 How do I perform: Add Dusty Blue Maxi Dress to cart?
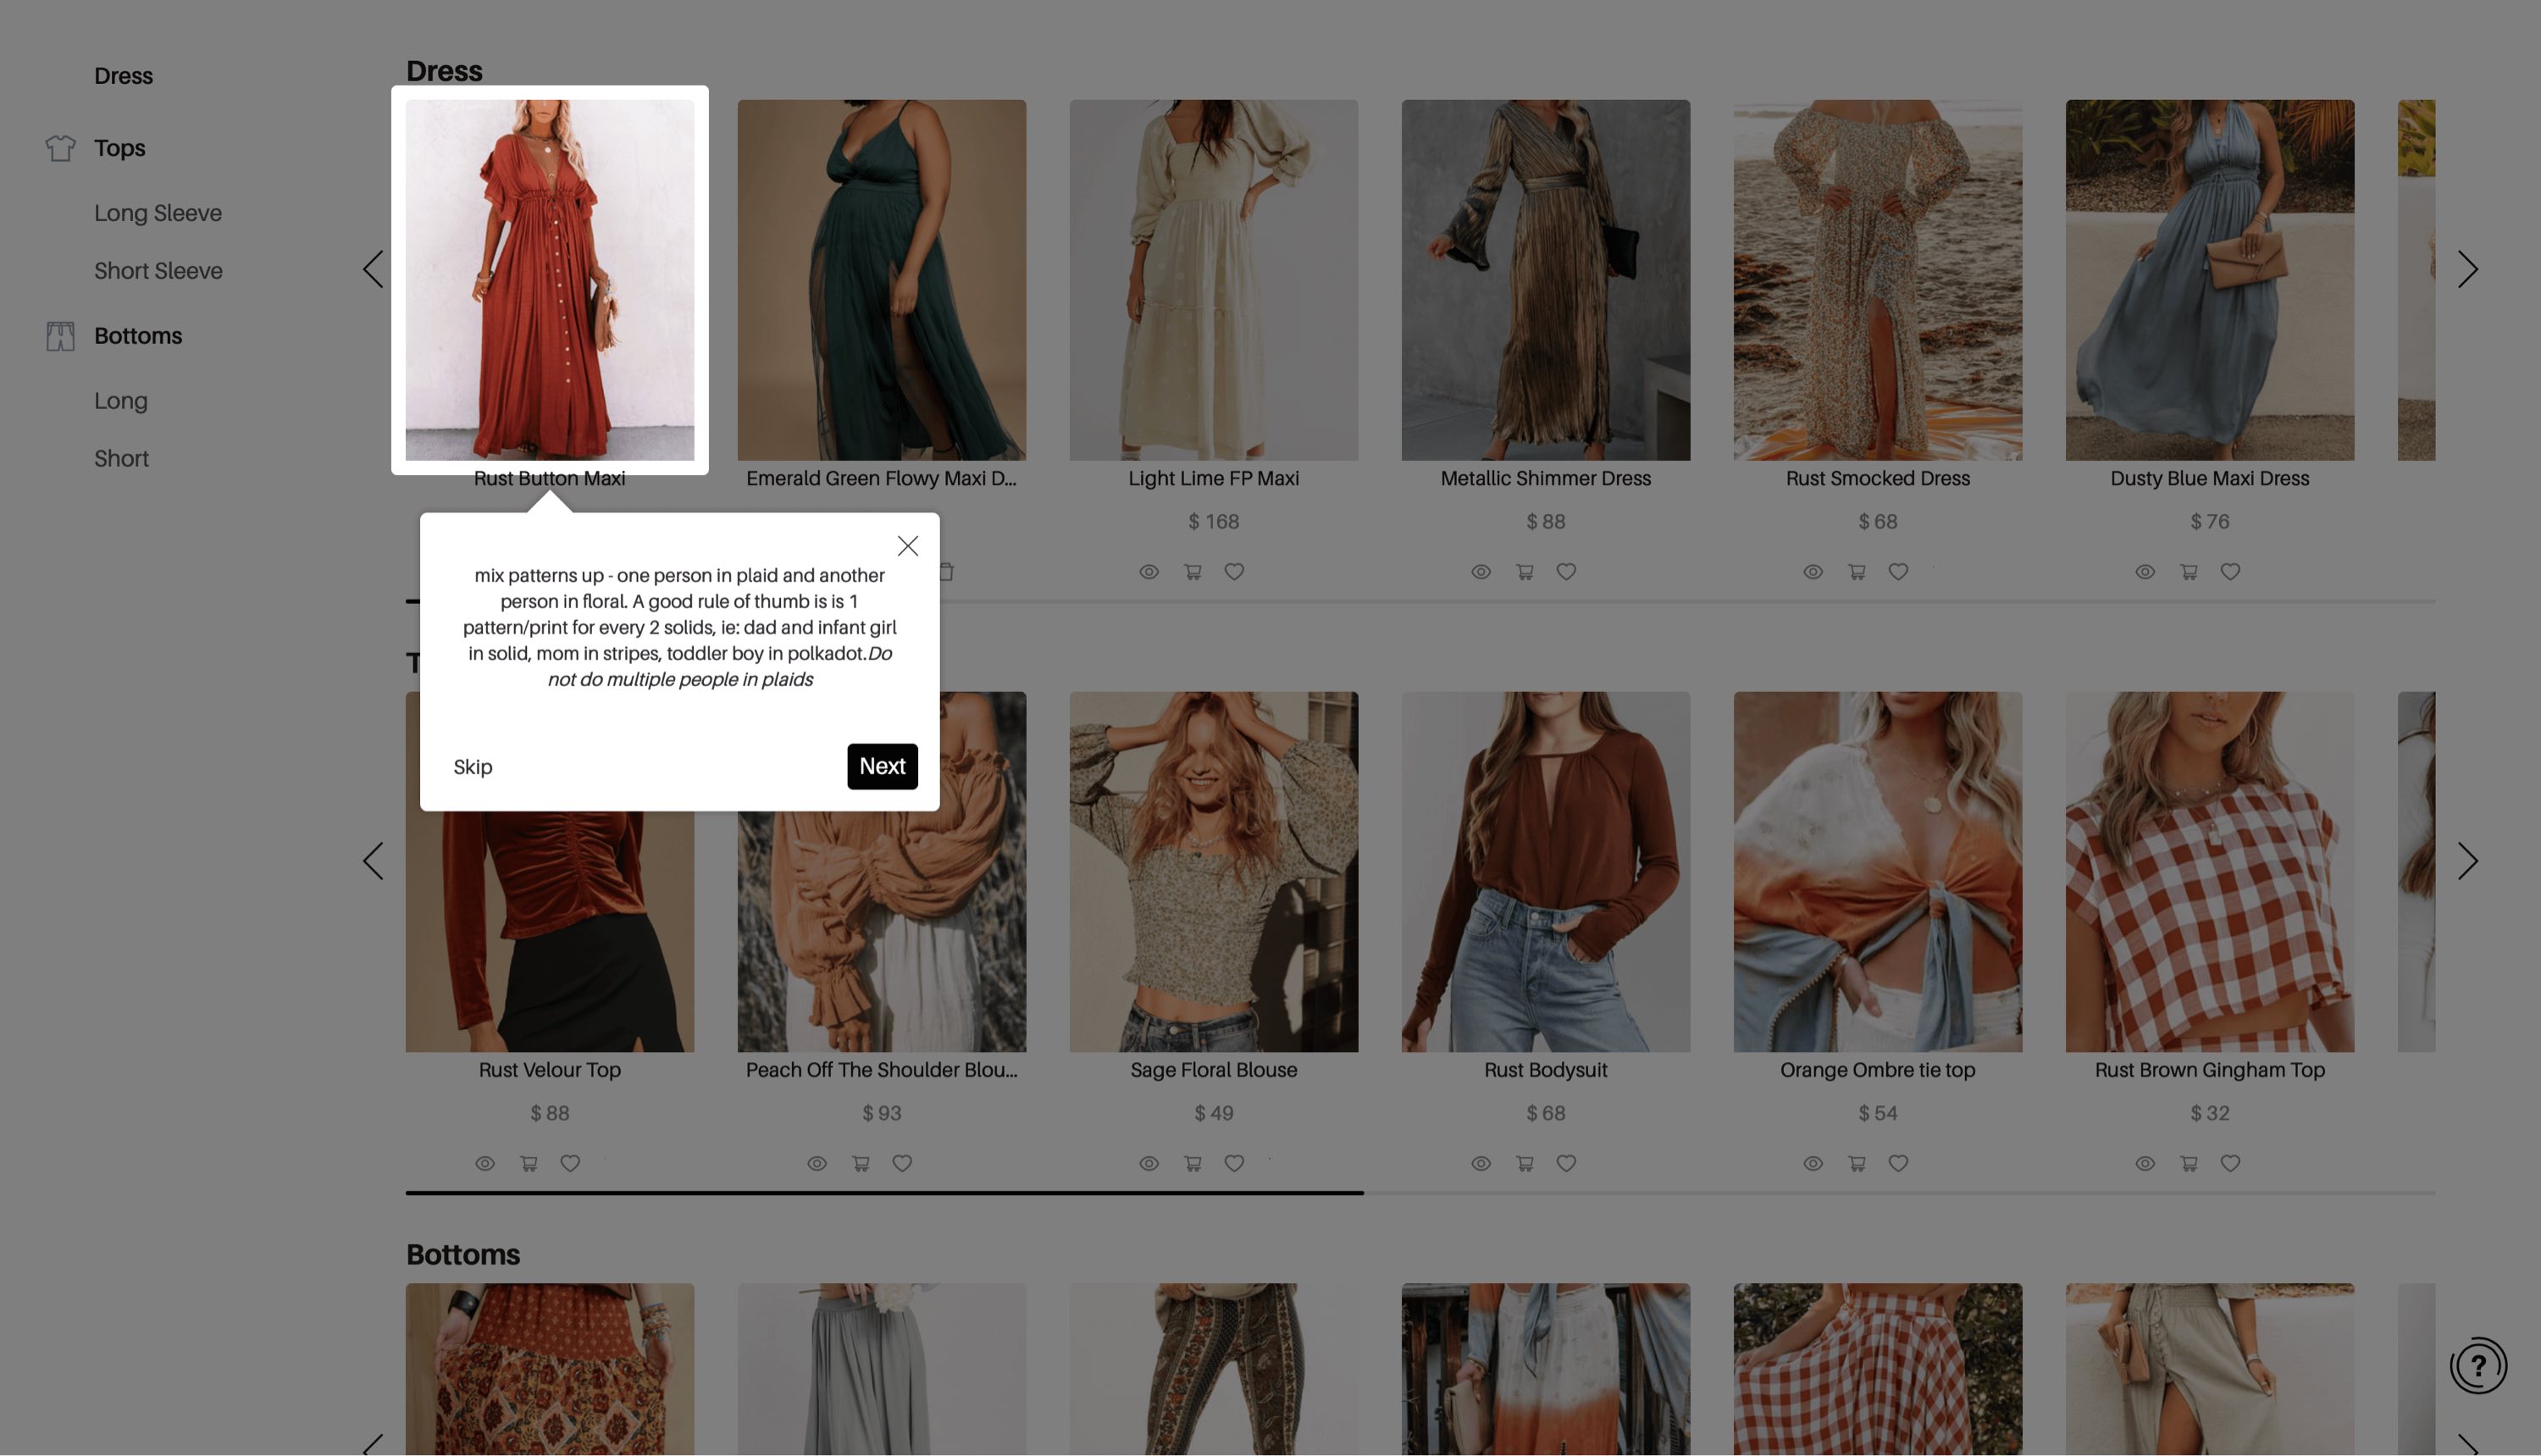click(2188, 572)
